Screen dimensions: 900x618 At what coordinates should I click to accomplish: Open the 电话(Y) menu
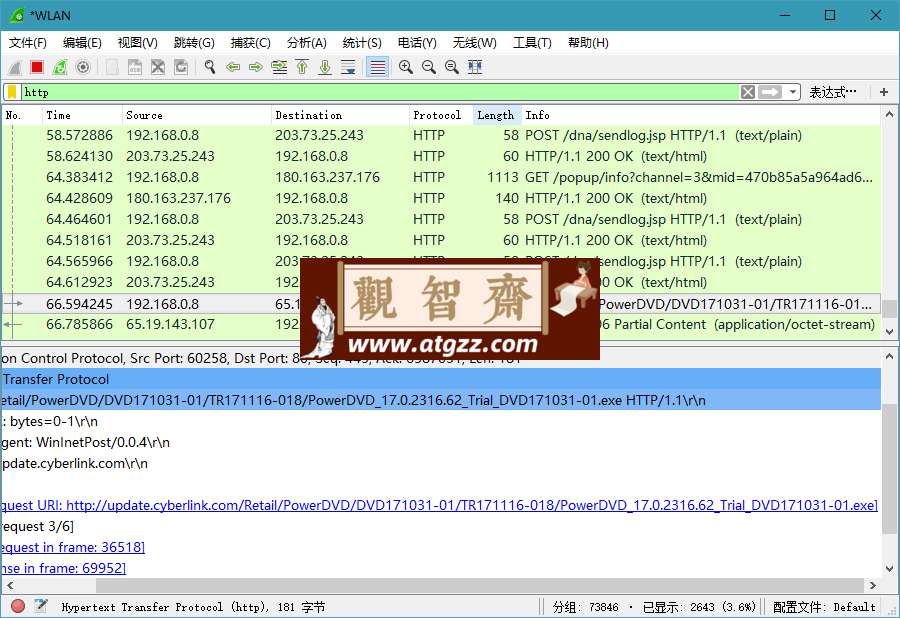417,43
